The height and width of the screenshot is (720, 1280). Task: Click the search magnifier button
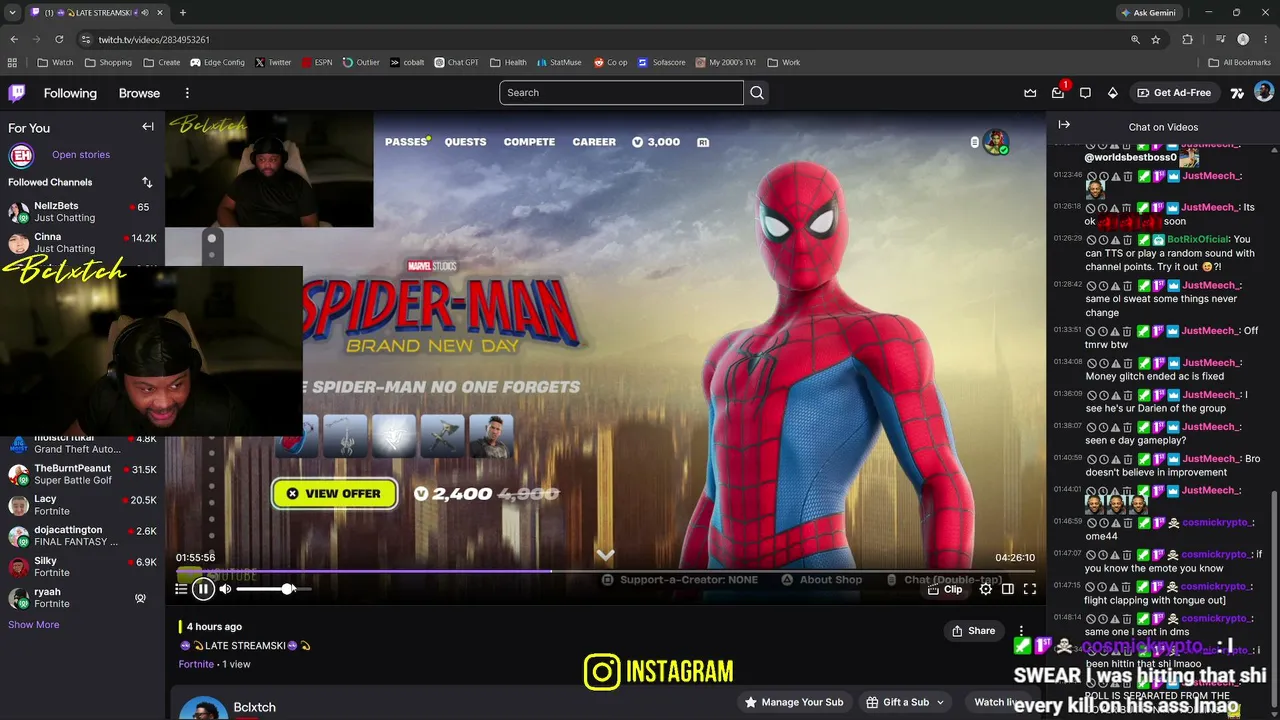[x=757, y=93]
